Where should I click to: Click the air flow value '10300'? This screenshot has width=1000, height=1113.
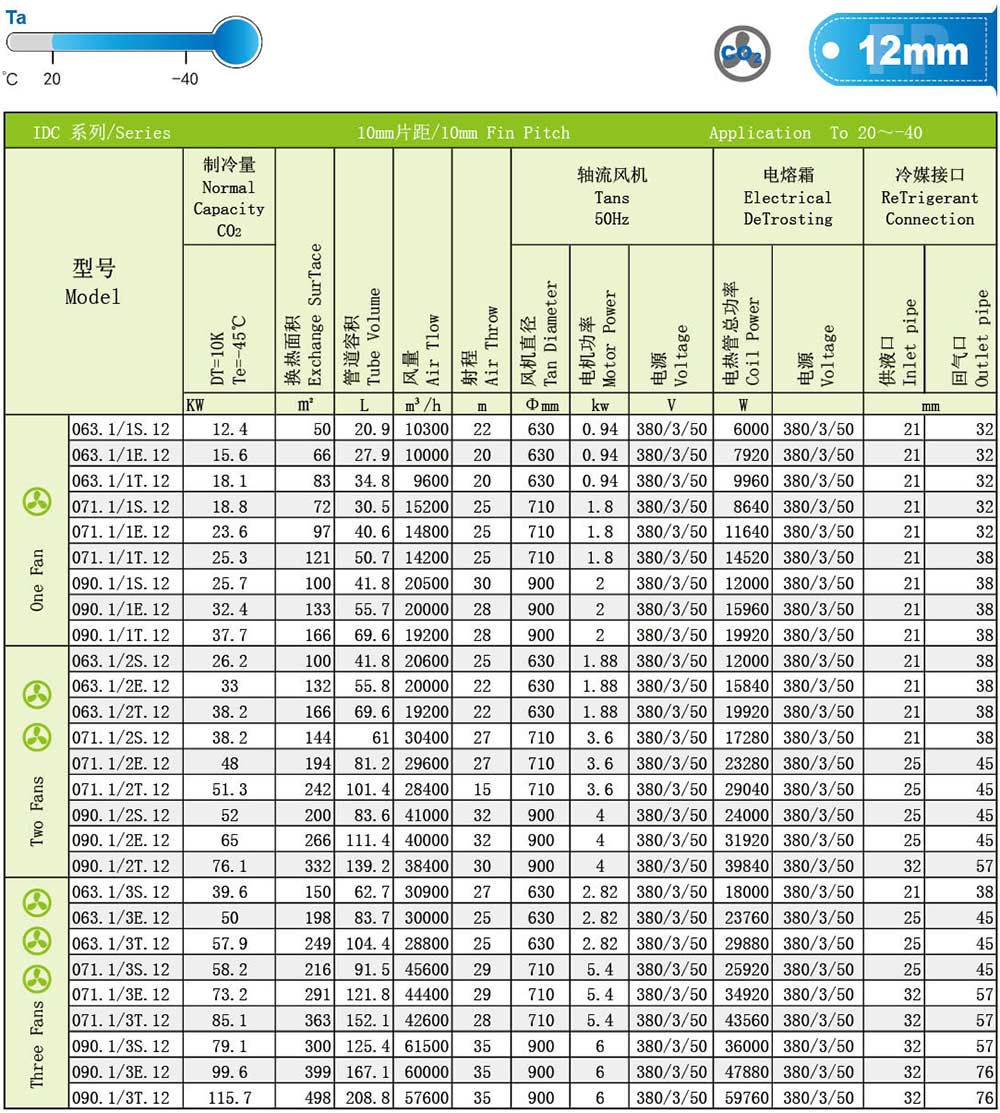click(427, 429)
